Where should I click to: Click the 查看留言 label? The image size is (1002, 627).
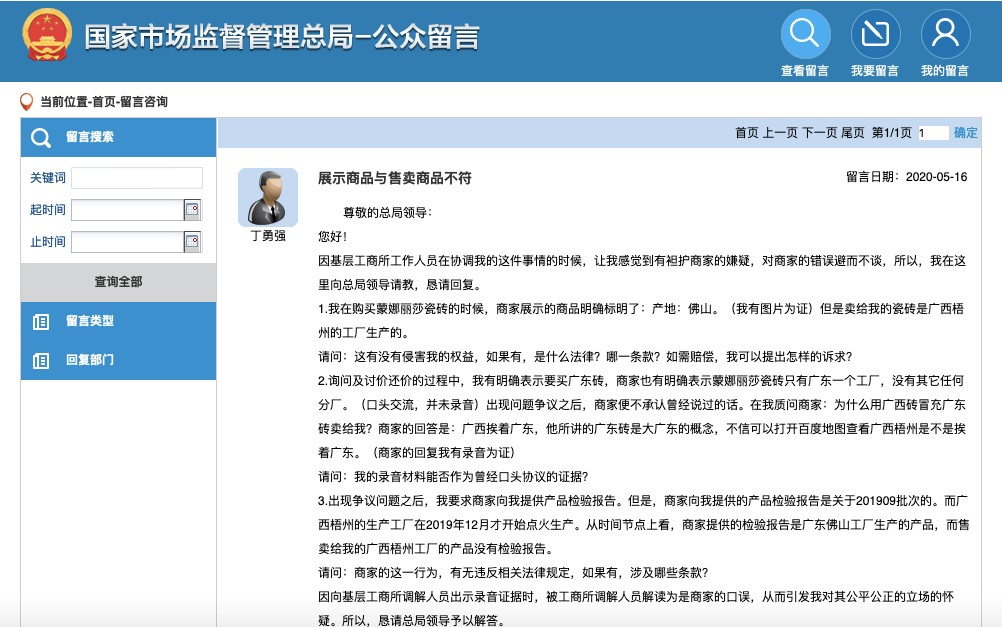pyautogui.click(x=805, y=71)
